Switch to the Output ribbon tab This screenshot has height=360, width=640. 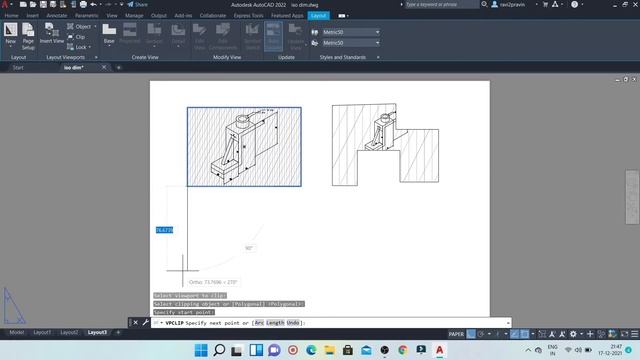coord(159,16)
